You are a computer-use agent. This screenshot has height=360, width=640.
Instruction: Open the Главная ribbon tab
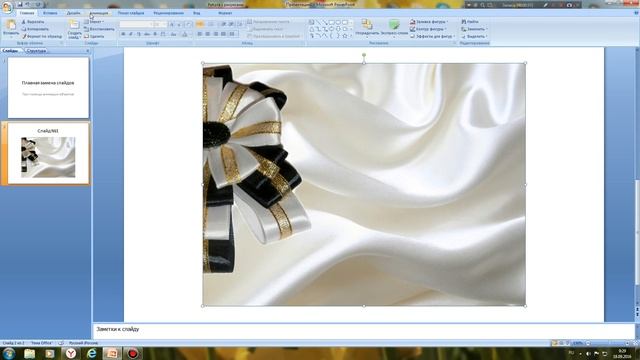coord(27,13)
